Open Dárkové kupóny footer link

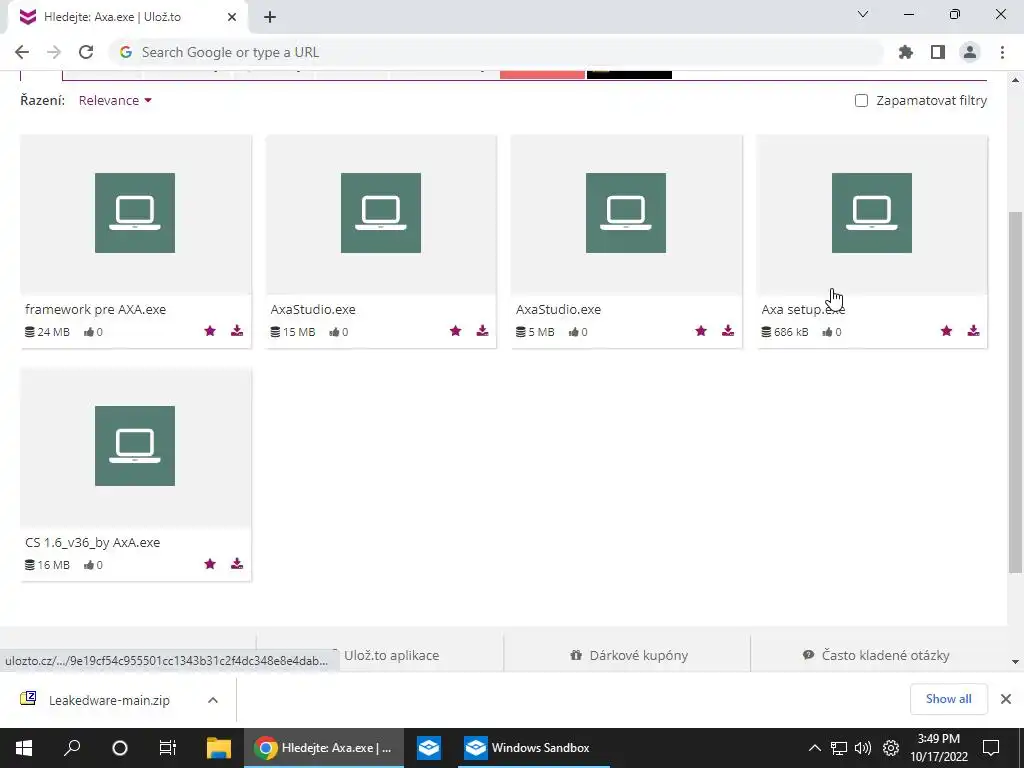[x=629, y=656]
